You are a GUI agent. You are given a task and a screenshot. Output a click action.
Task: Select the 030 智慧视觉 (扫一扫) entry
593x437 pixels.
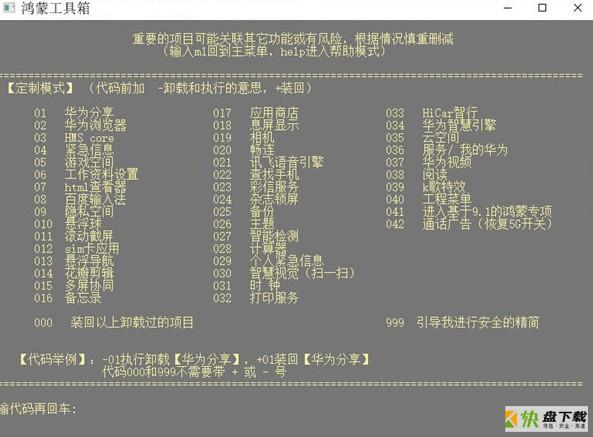coord(284,273)
